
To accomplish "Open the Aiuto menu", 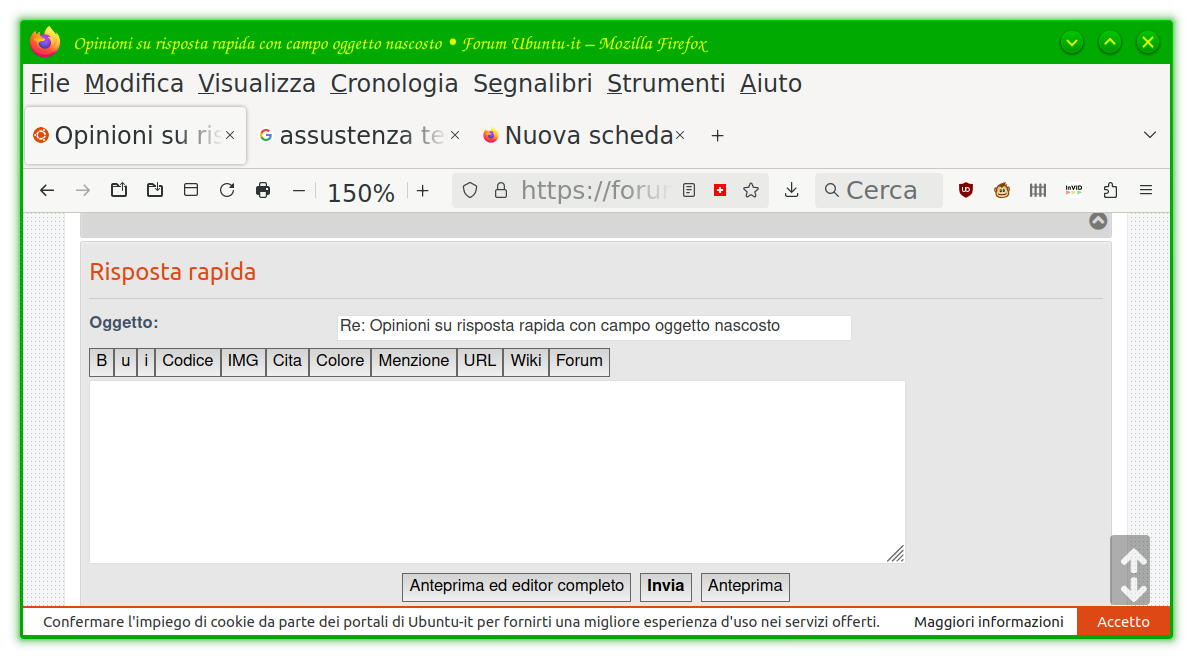I will [771, 84].
